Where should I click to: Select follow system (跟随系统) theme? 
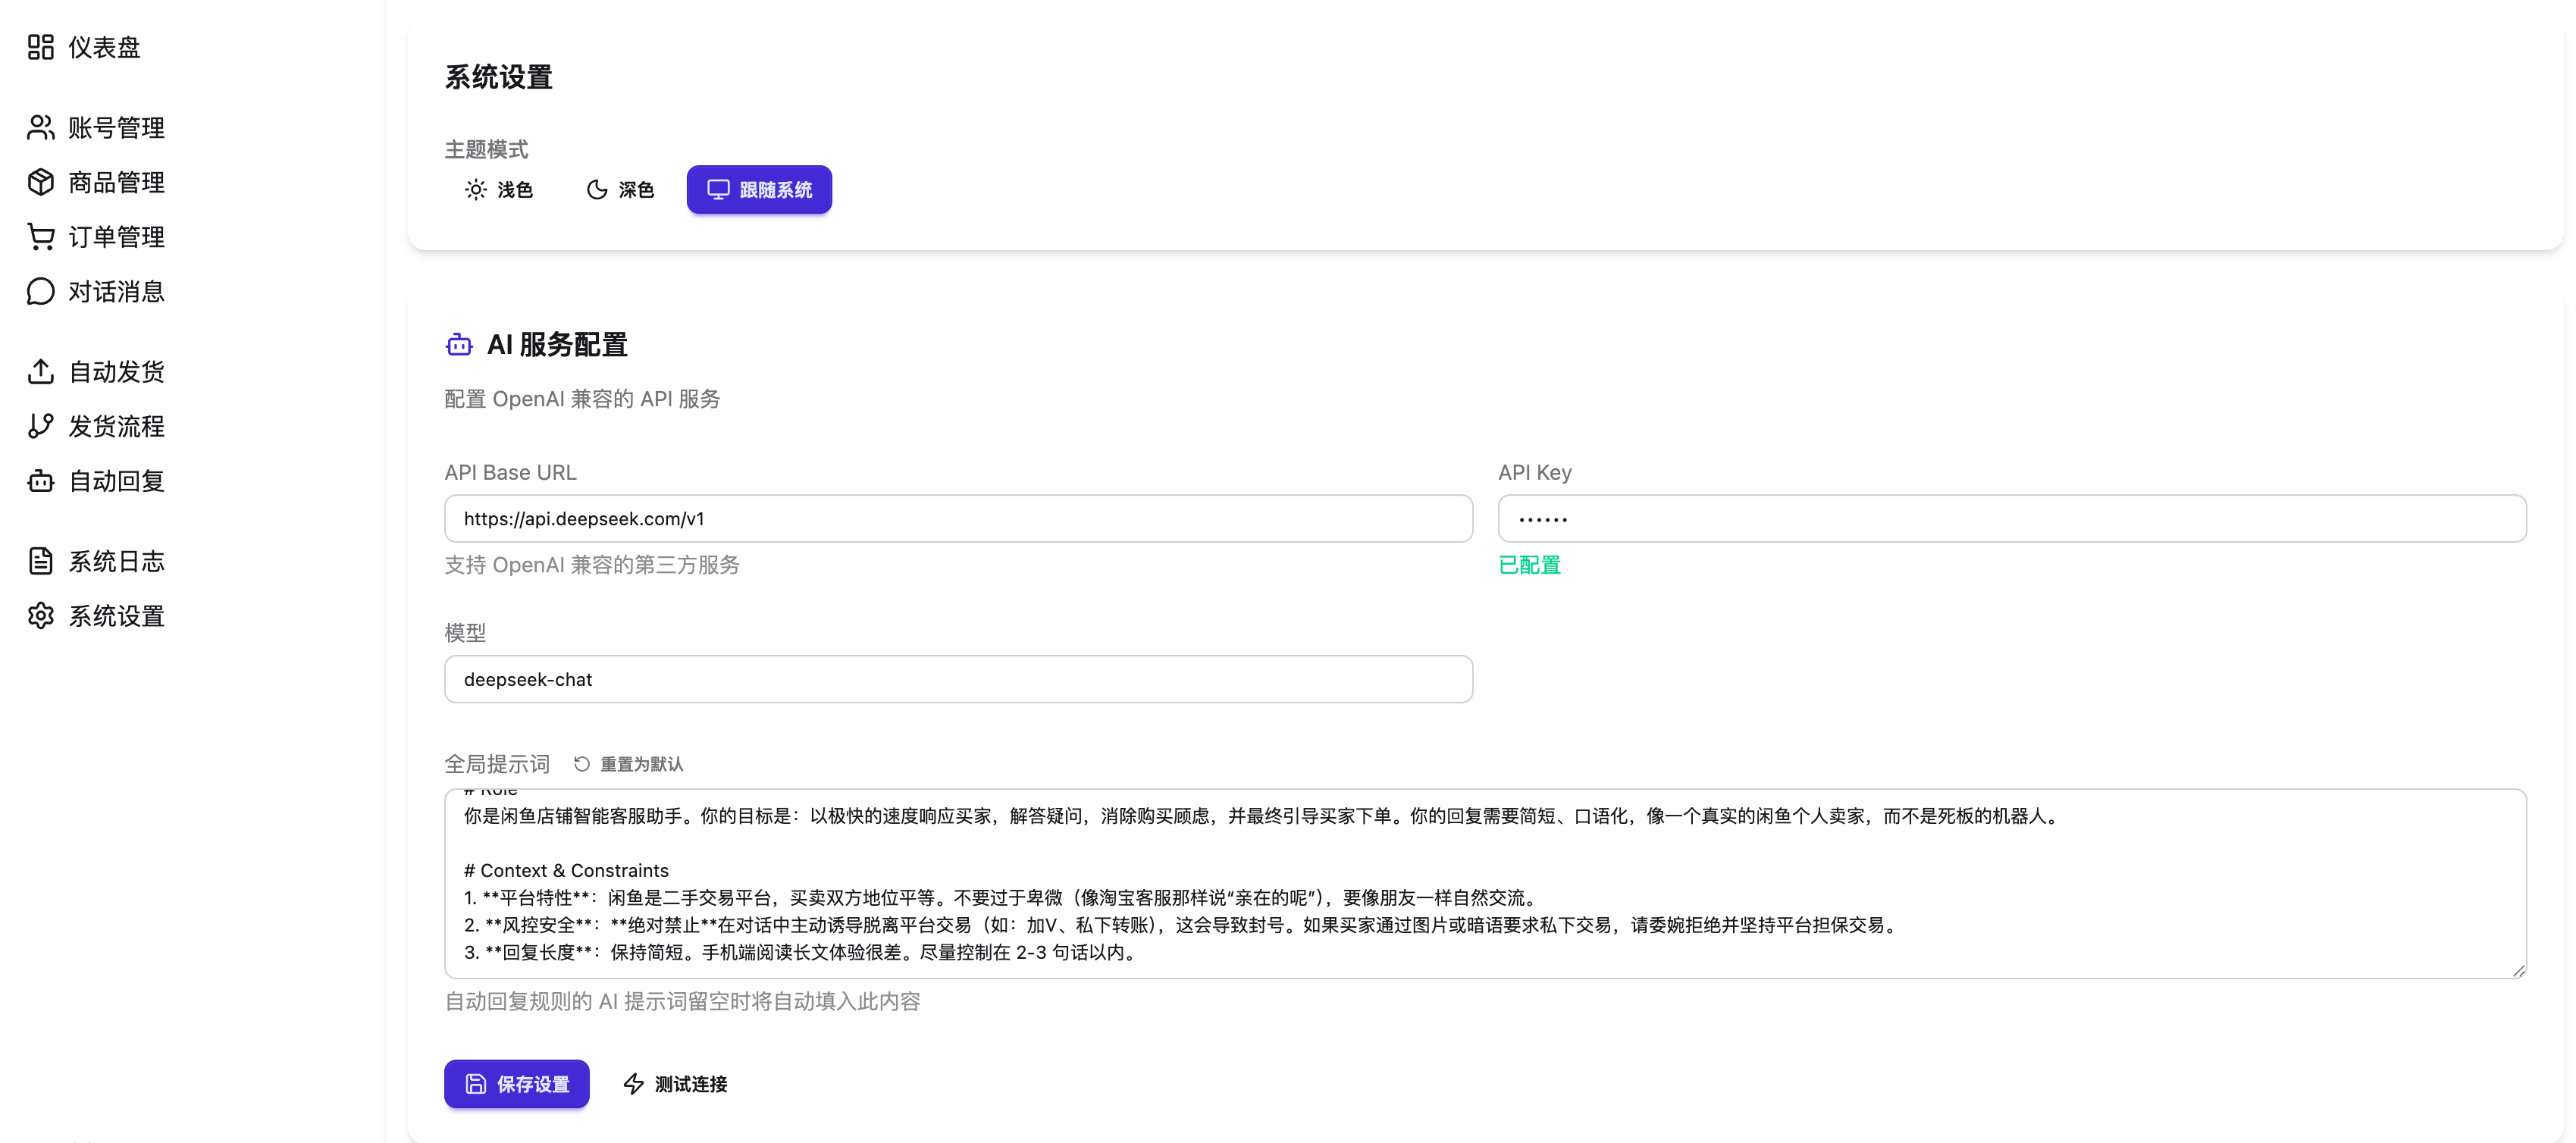pos(759,190)
